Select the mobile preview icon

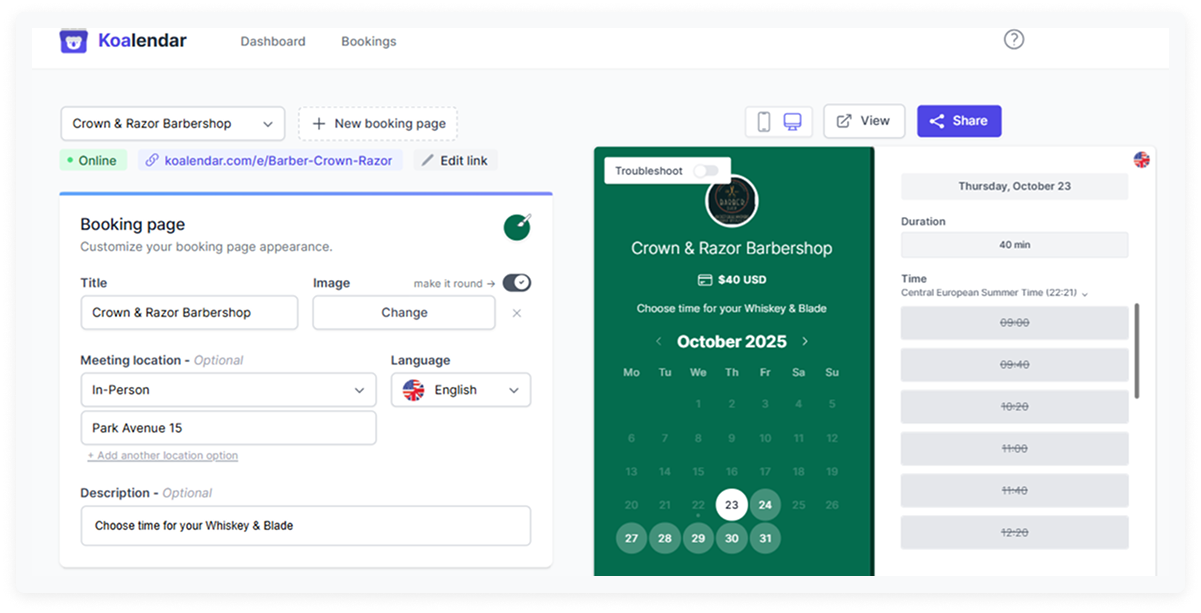pos(762,120)
